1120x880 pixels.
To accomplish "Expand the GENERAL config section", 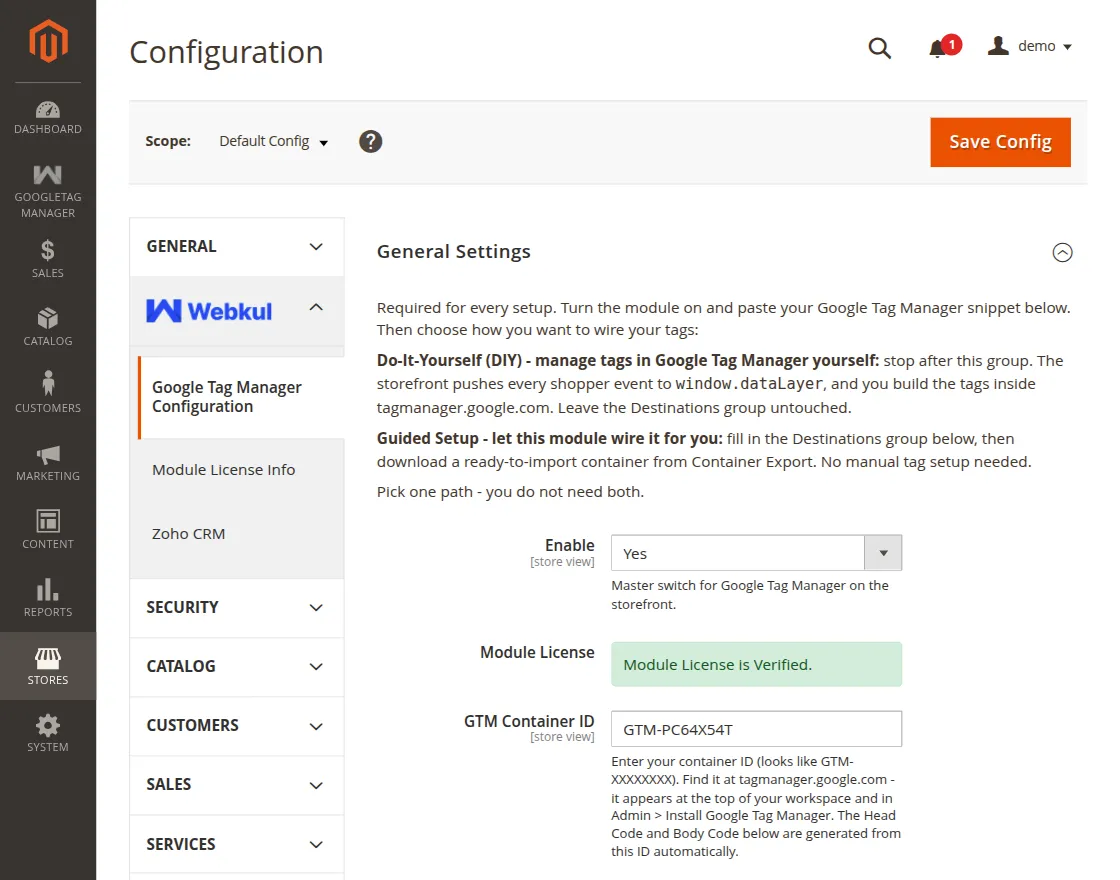I will [x=236, y=246].
